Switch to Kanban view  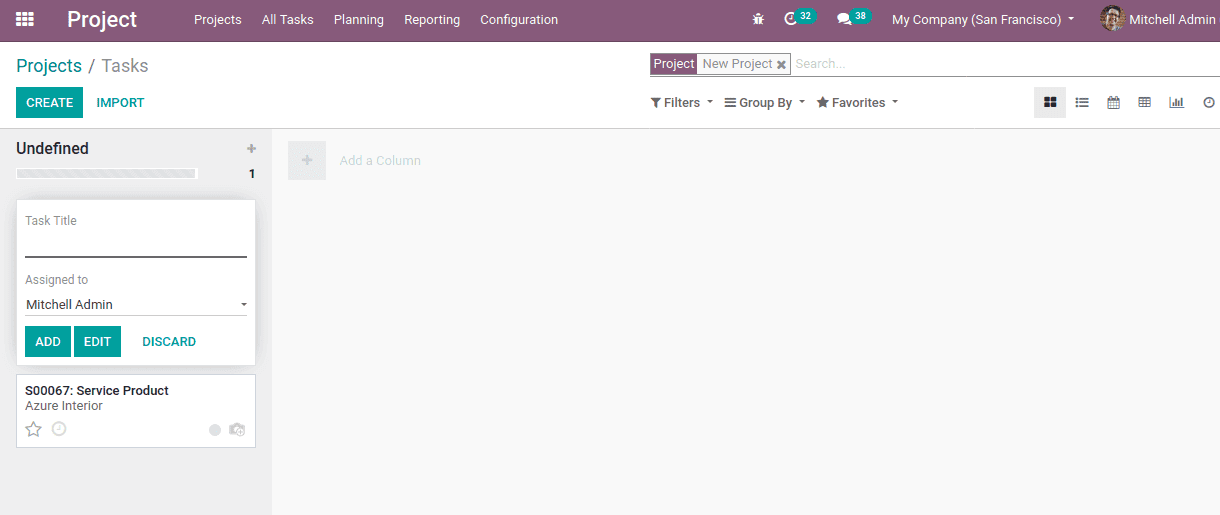point(1050,102)
